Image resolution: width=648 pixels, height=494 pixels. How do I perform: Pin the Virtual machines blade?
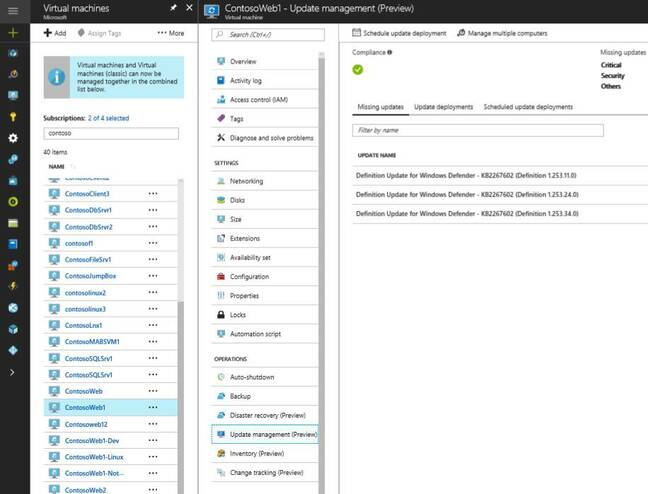click(x=174, y=8)
